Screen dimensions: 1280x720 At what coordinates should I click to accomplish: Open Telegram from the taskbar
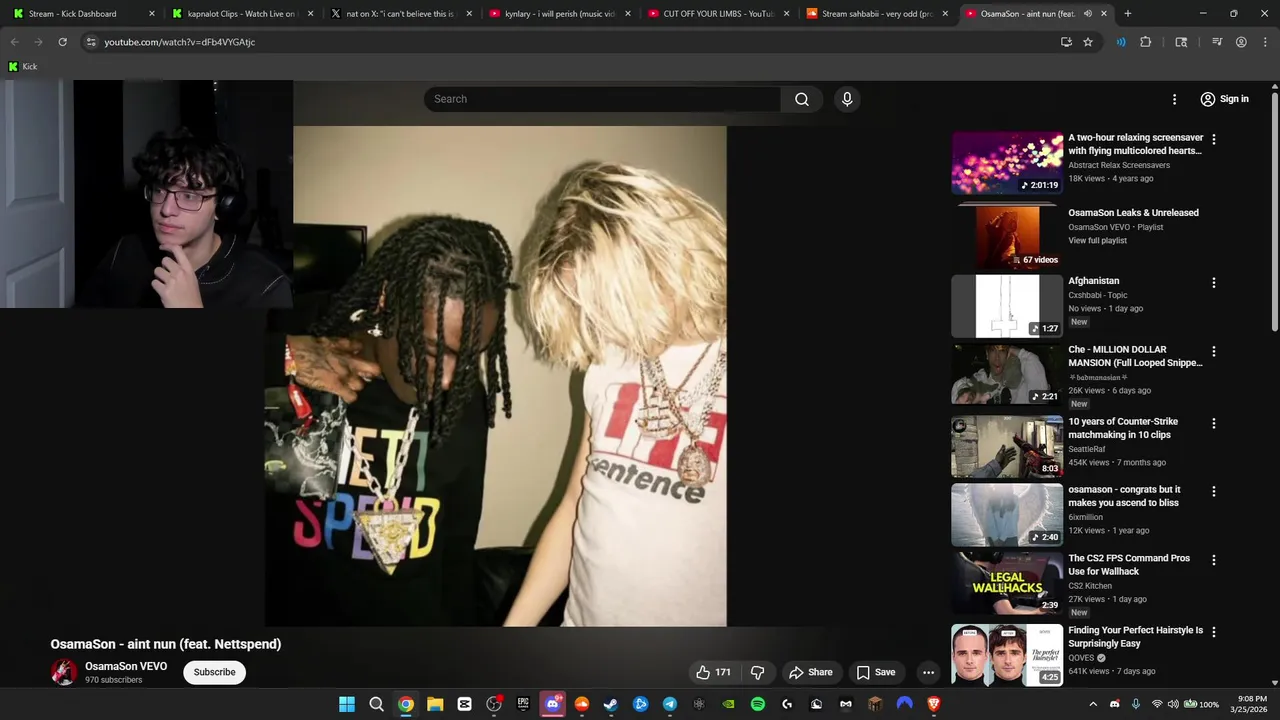tap(670, 704)
